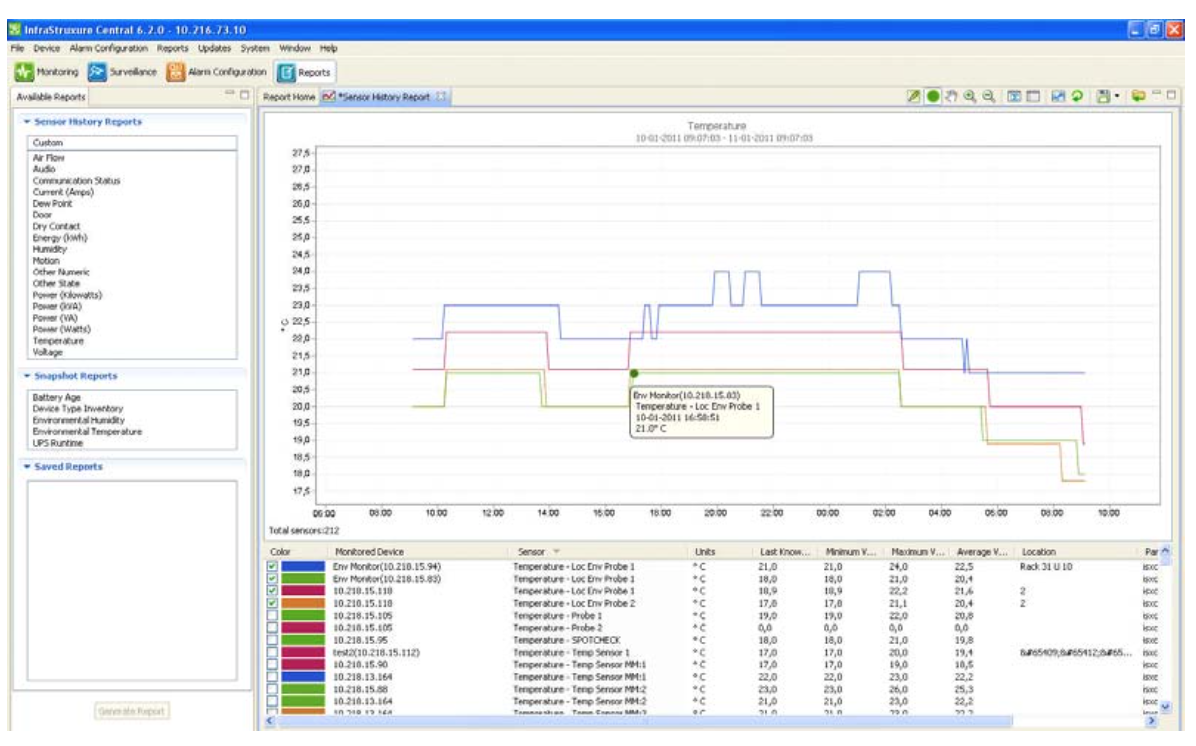Click the zoom in magnifier icon
The height and width of the screenshot is (746, 1196).
tap(968, 97)
